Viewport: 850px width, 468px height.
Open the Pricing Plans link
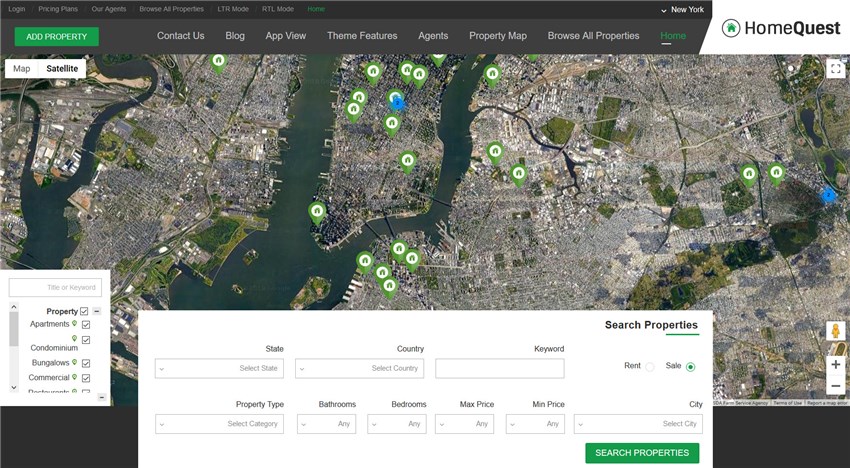(x=58, y=9)
